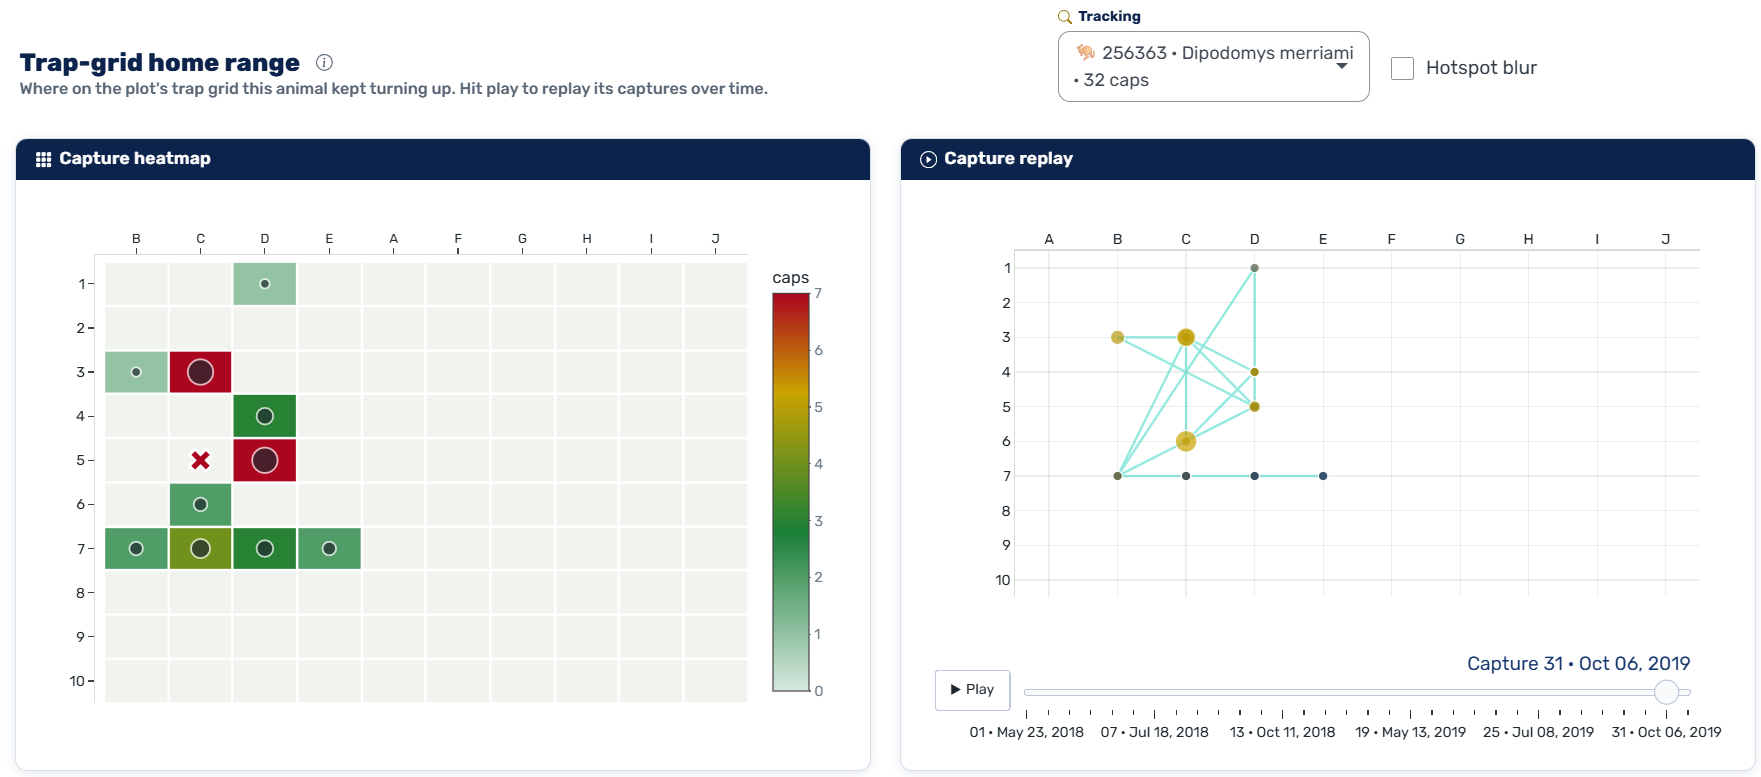This screenshot has height=777, width=1761.
Task: Click timeline label 31 • Oct 06, 2019
Action: pos(1667,732)
